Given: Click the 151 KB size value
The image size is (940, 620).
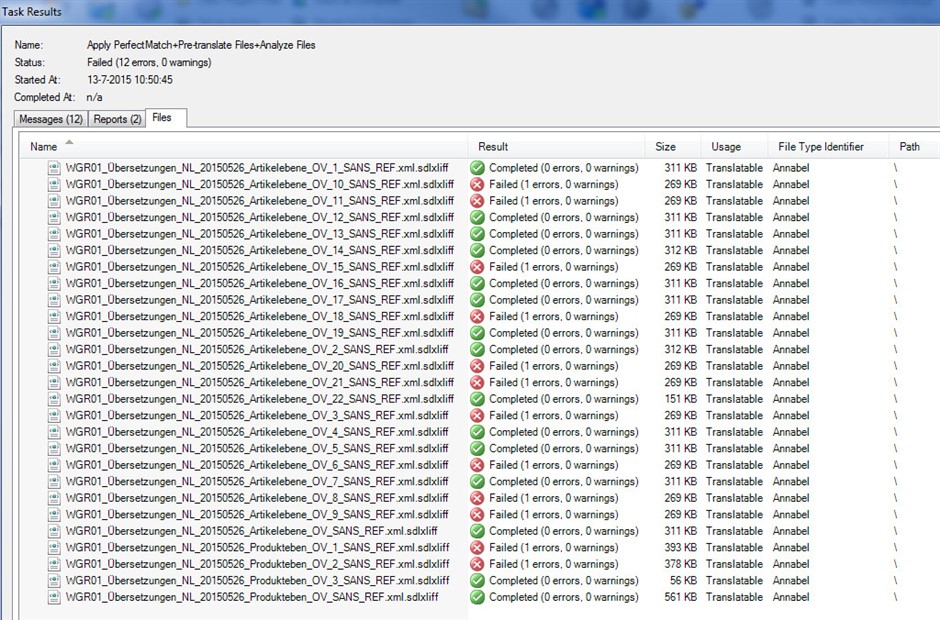Looking at the screenshot, I should tap(680, 399).
